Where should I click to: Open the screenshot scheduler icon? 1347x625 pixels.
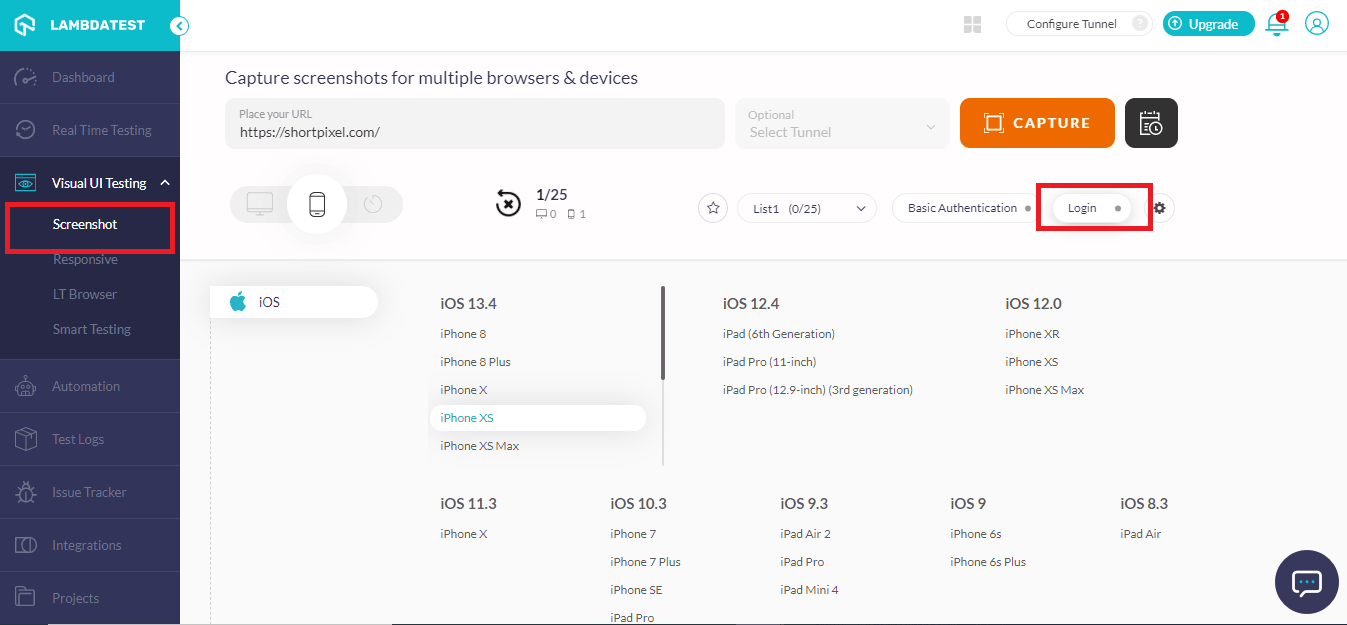(1150, 122)
